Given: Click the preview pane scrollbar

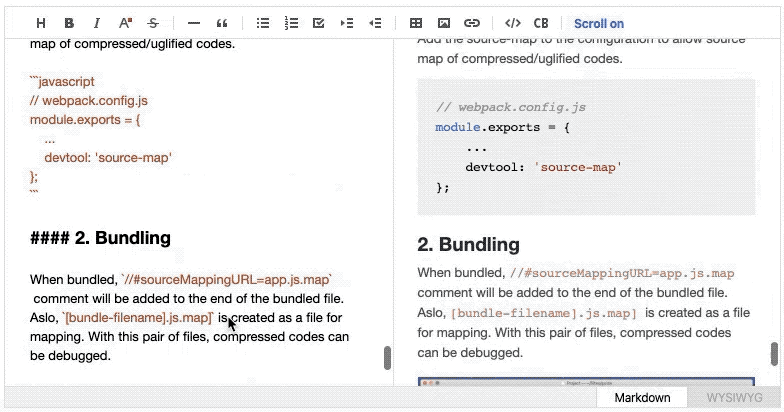Looking at the screenshot, I should [x=774, y=354].
